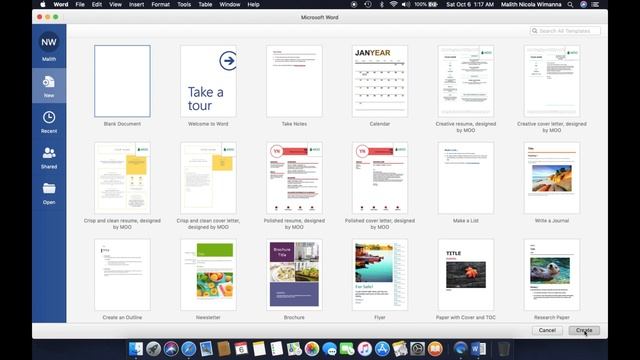This screenshot has width=640, height=360.
Task: Open App Store icon in Dock
Action: (x=382, y=349)
